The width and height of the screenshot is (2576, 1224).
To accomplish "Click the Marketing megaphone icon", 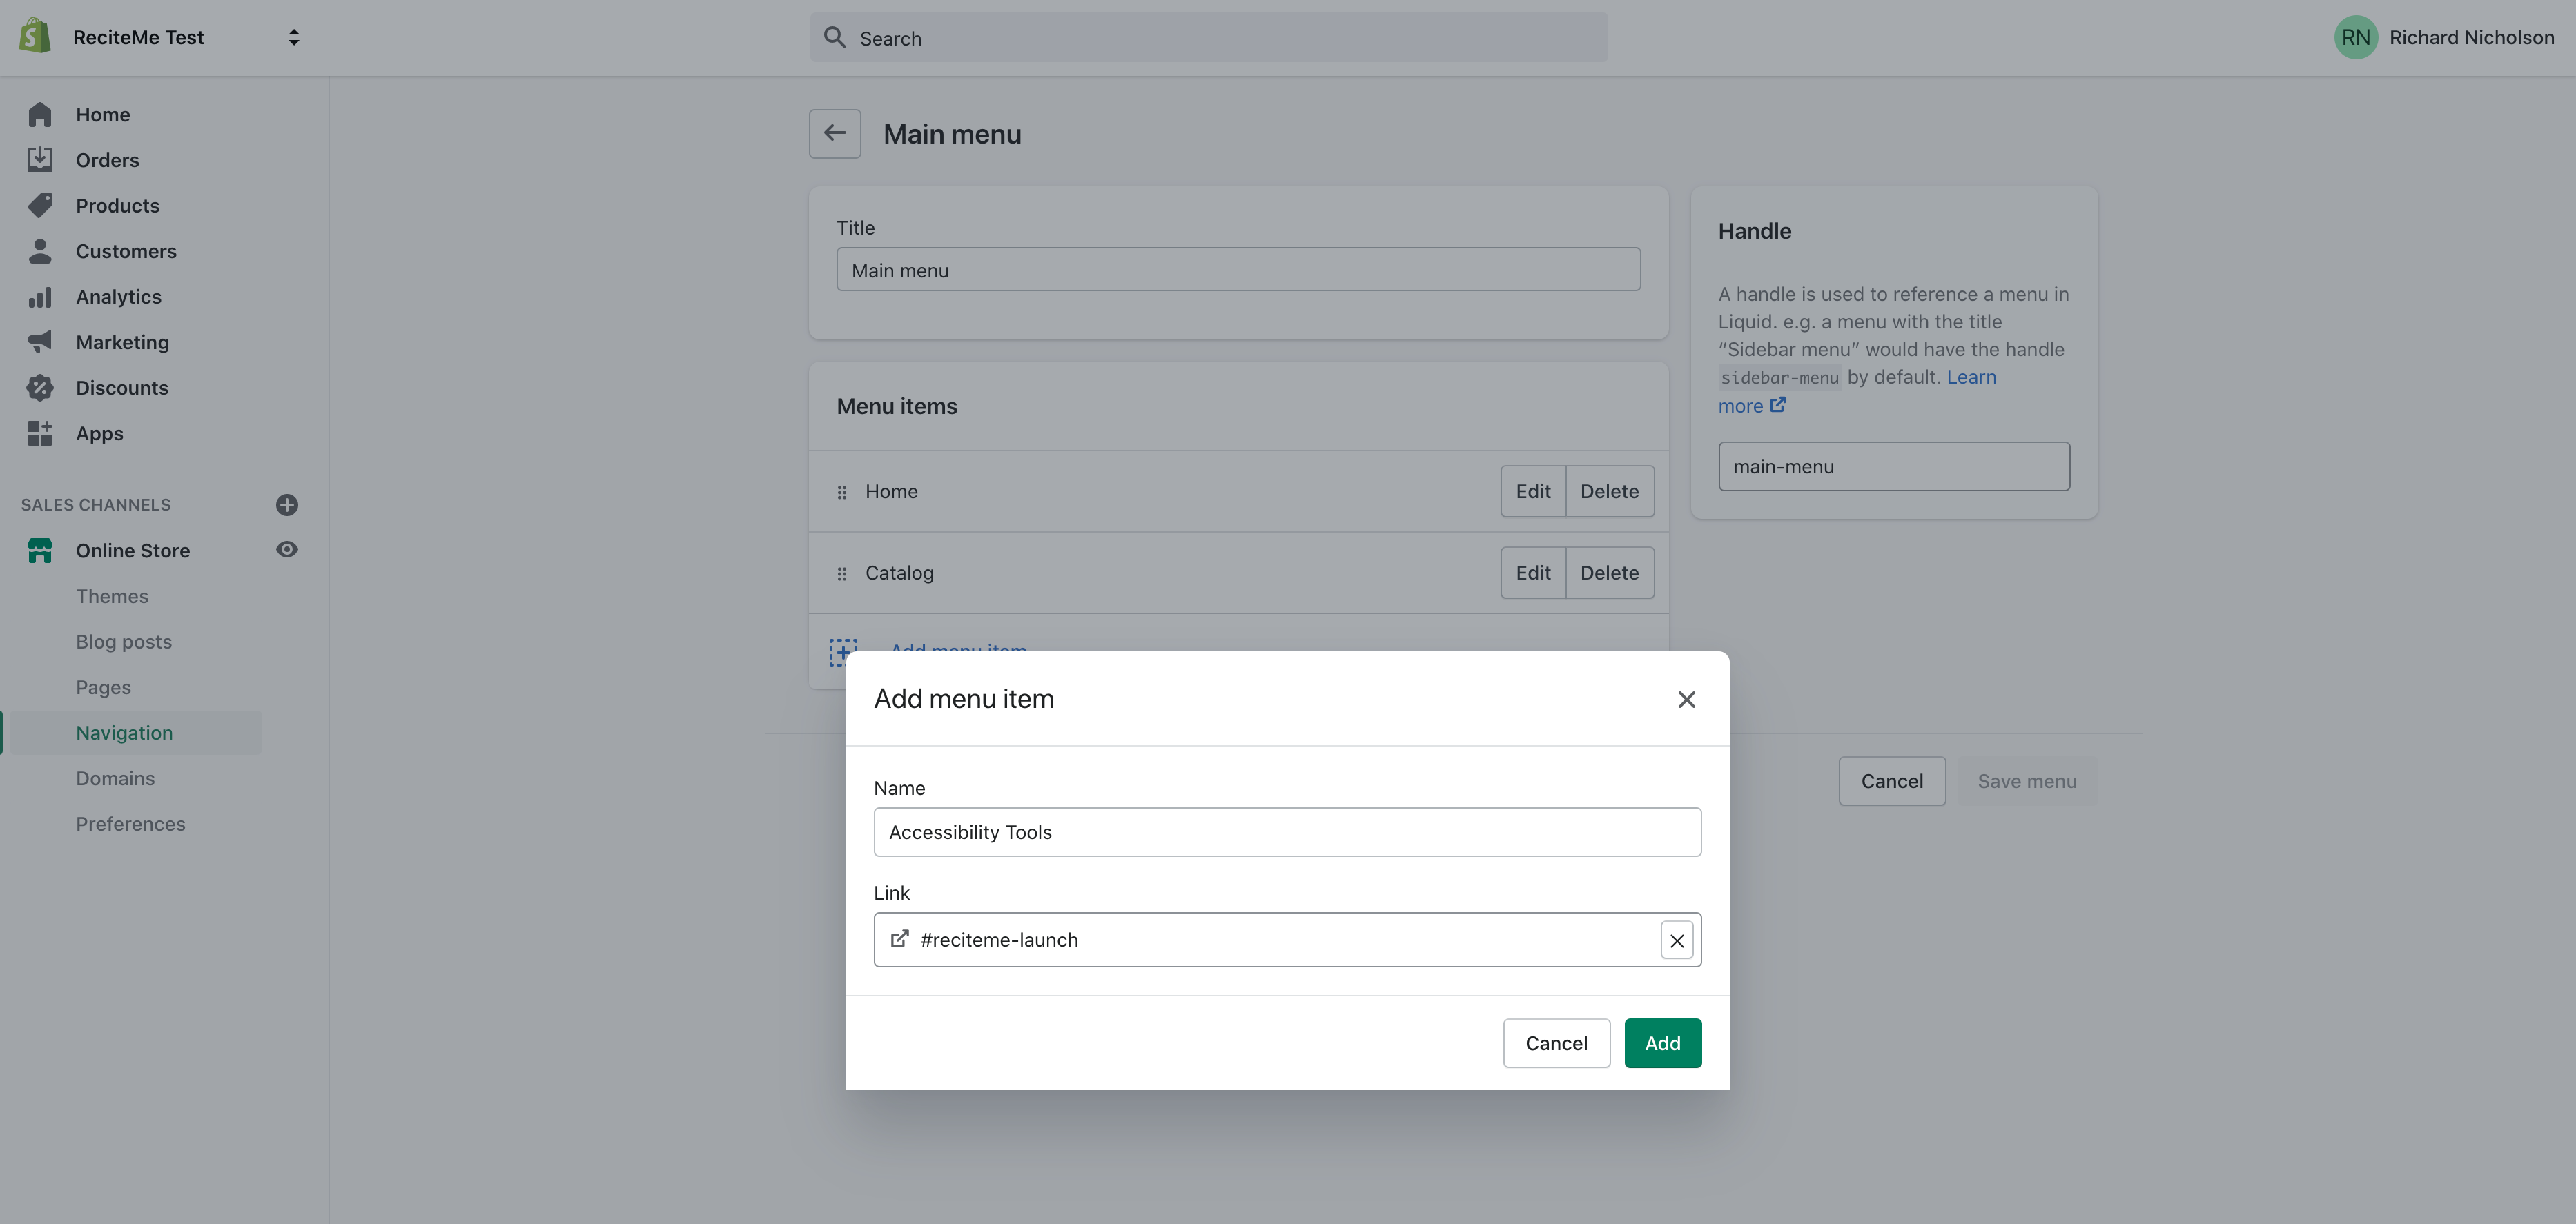I will pyautogui.click(x=40, y=342).
